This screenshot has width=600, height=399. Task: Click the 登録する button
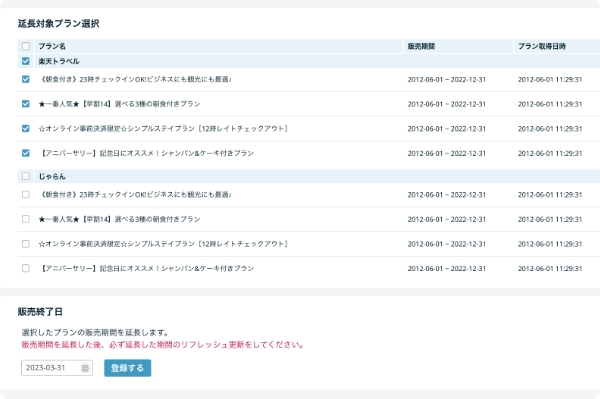(x=127, y=368)
